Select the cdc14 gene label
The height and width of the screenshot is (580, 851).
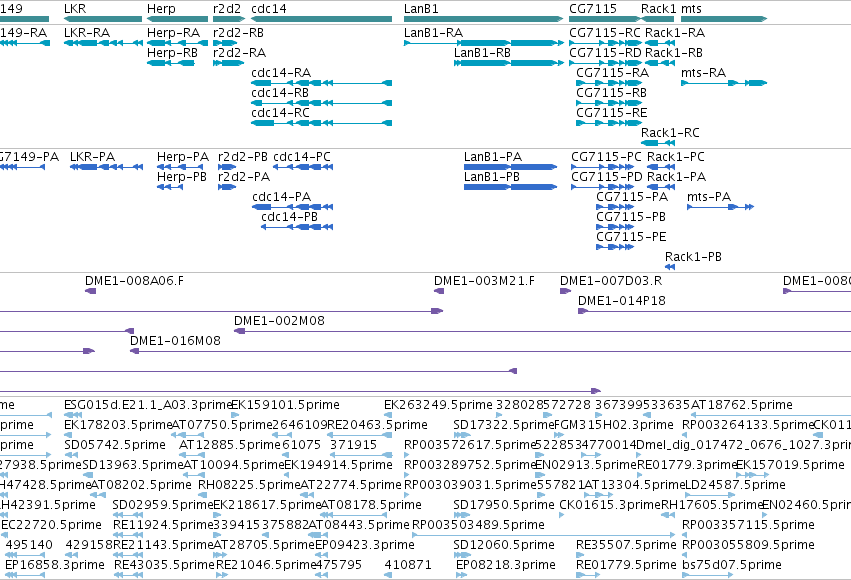269,9
